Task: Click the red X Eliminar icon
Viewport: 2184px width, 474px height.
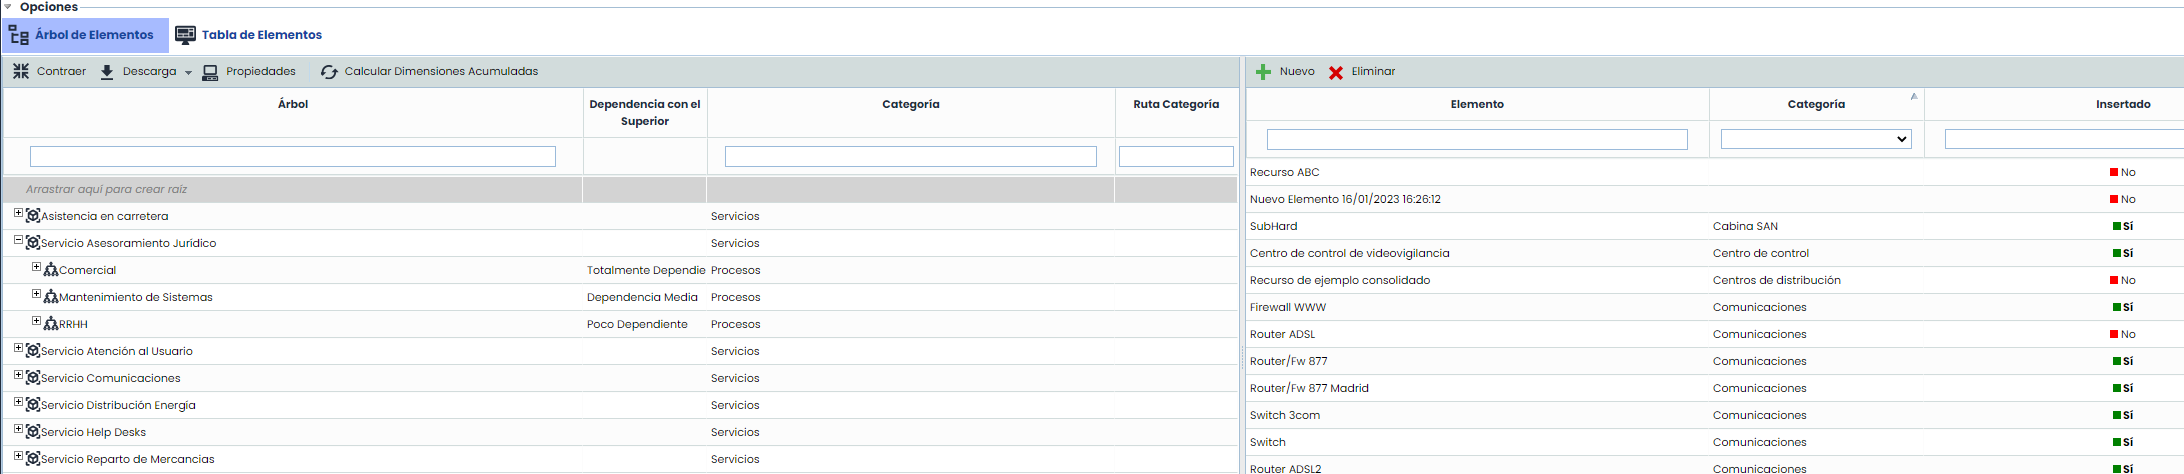Action: click(x=1336, y=72)
